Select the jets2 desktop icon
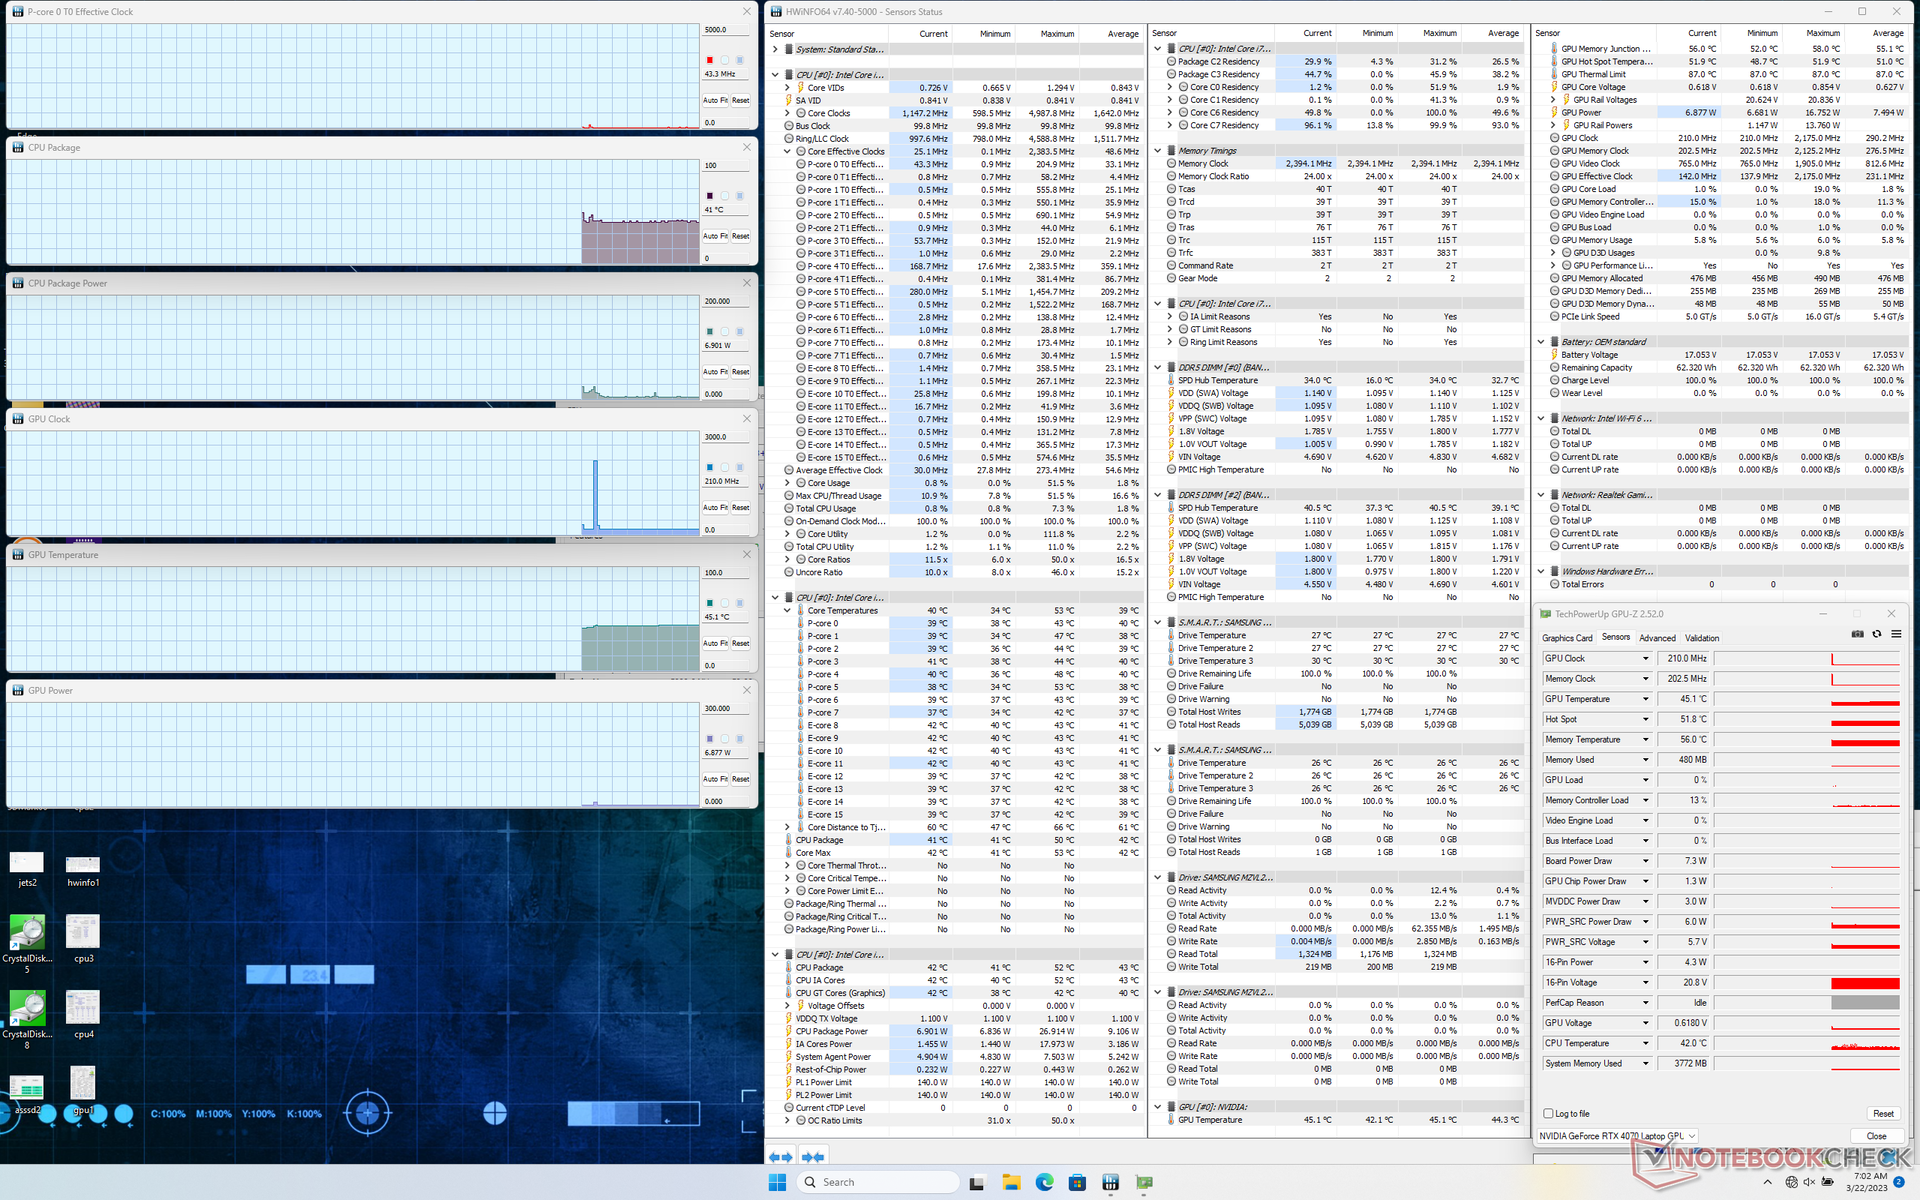This screenshot has width=1920, height=1200. [x=27, y=869]
